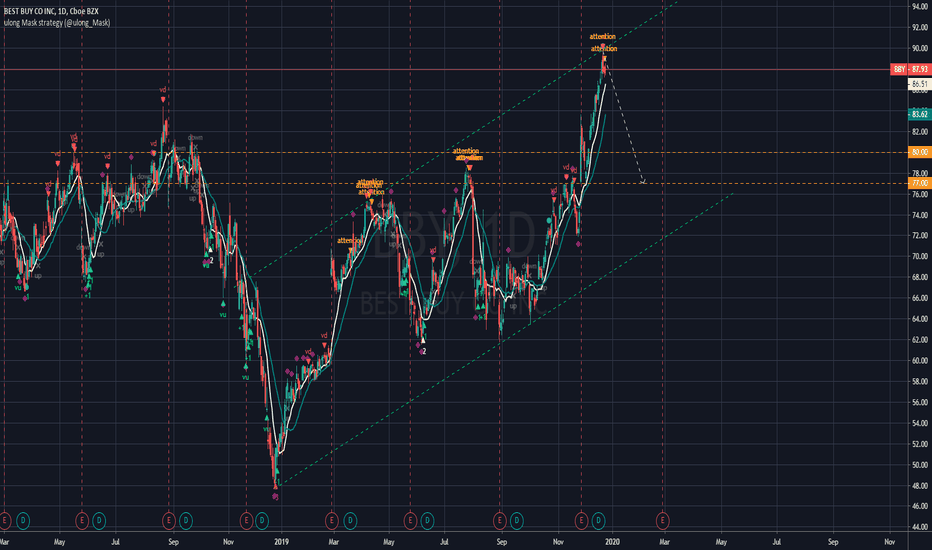The width and height of the screenshot is (932, 550).
Task: Click the earnings E marker between Nov 2018 and 2019
Action: click(246, 521)
